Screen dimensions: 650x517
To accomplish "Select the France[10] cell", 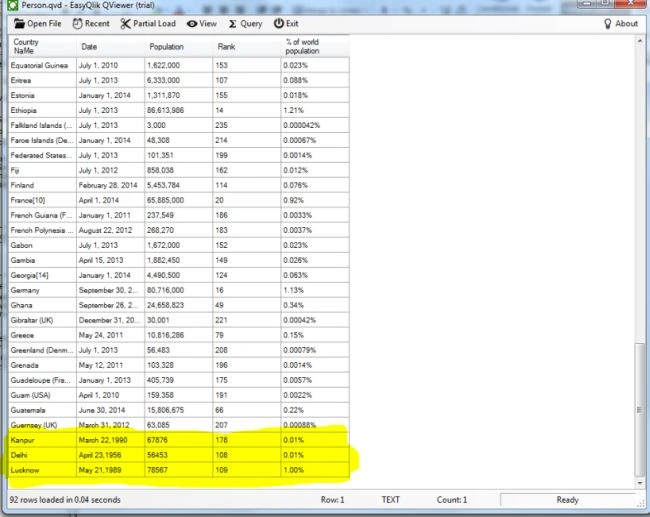I will (42, 200).
